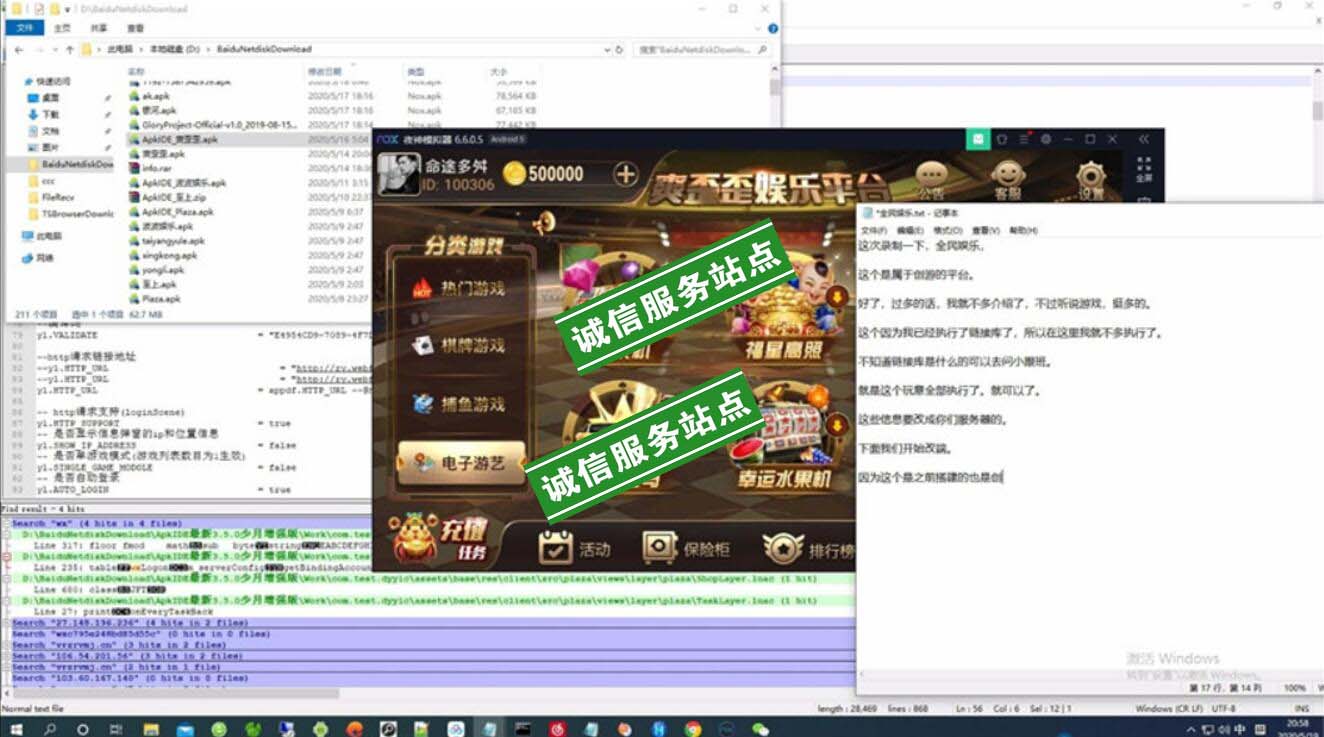
Task: Open the 活动 calendar icon
Action: (555, 547)
